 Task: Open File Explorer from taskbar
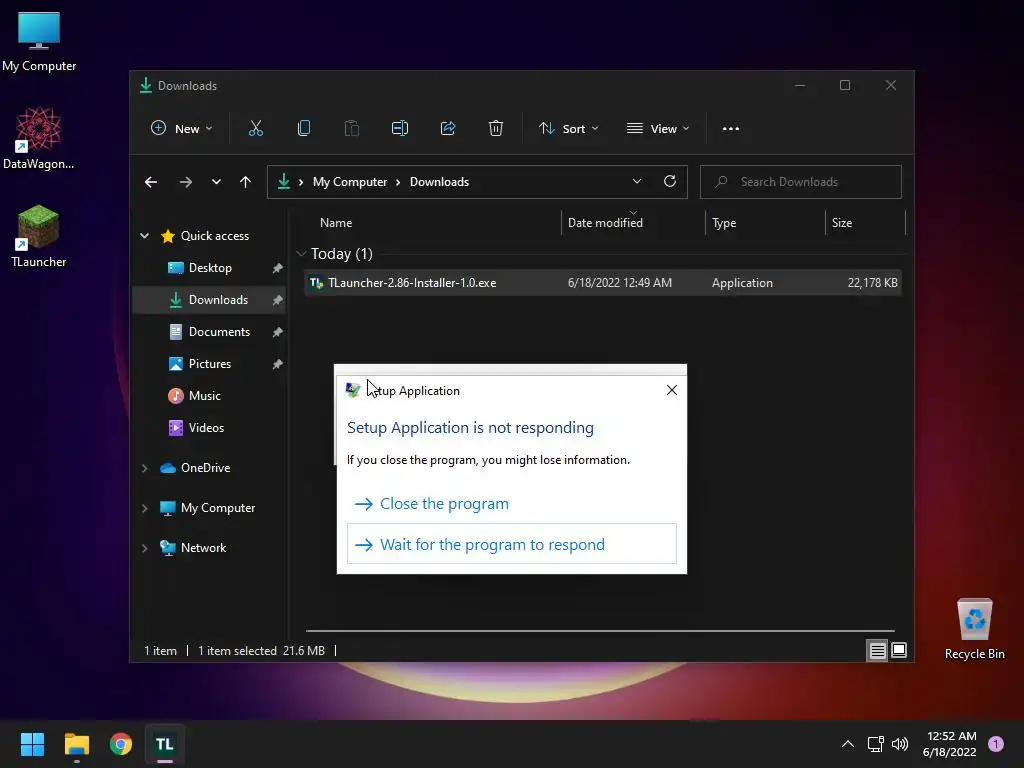pyautogui.click(x=76, y=744)
